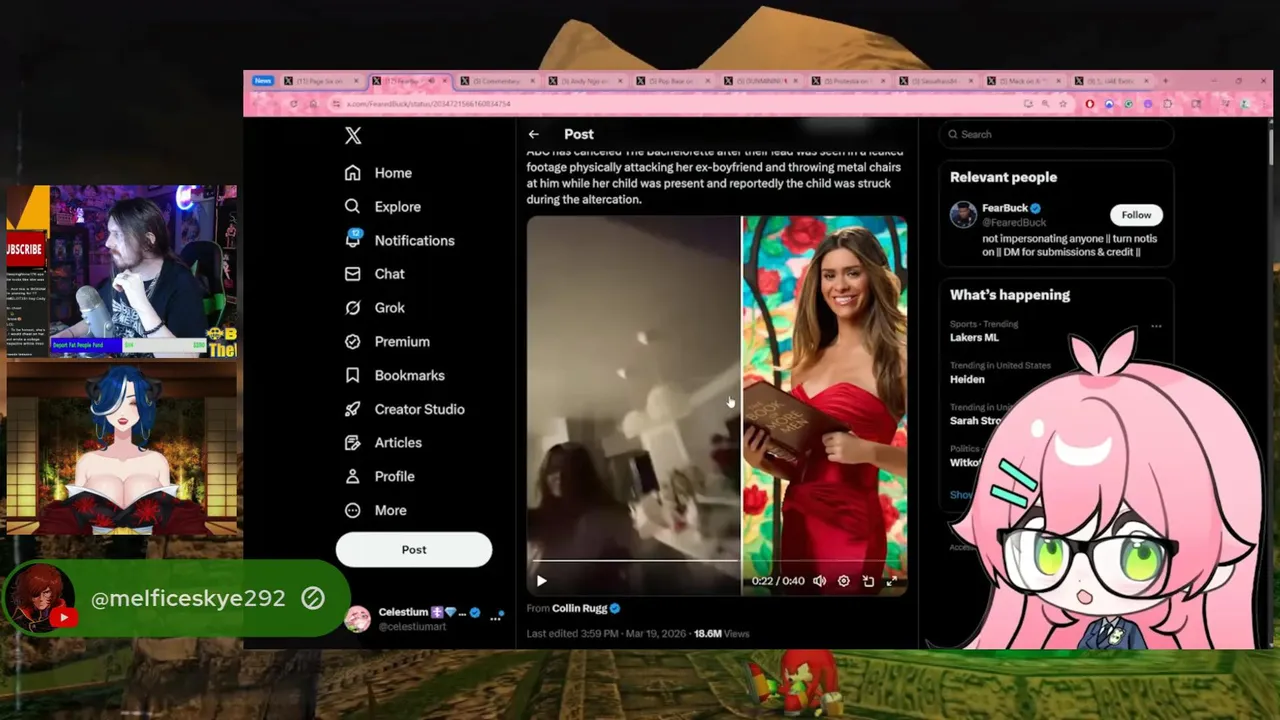The image size is (1280, 720).
Task: Click the 18.6M Views count
Action: click(721, 634)
